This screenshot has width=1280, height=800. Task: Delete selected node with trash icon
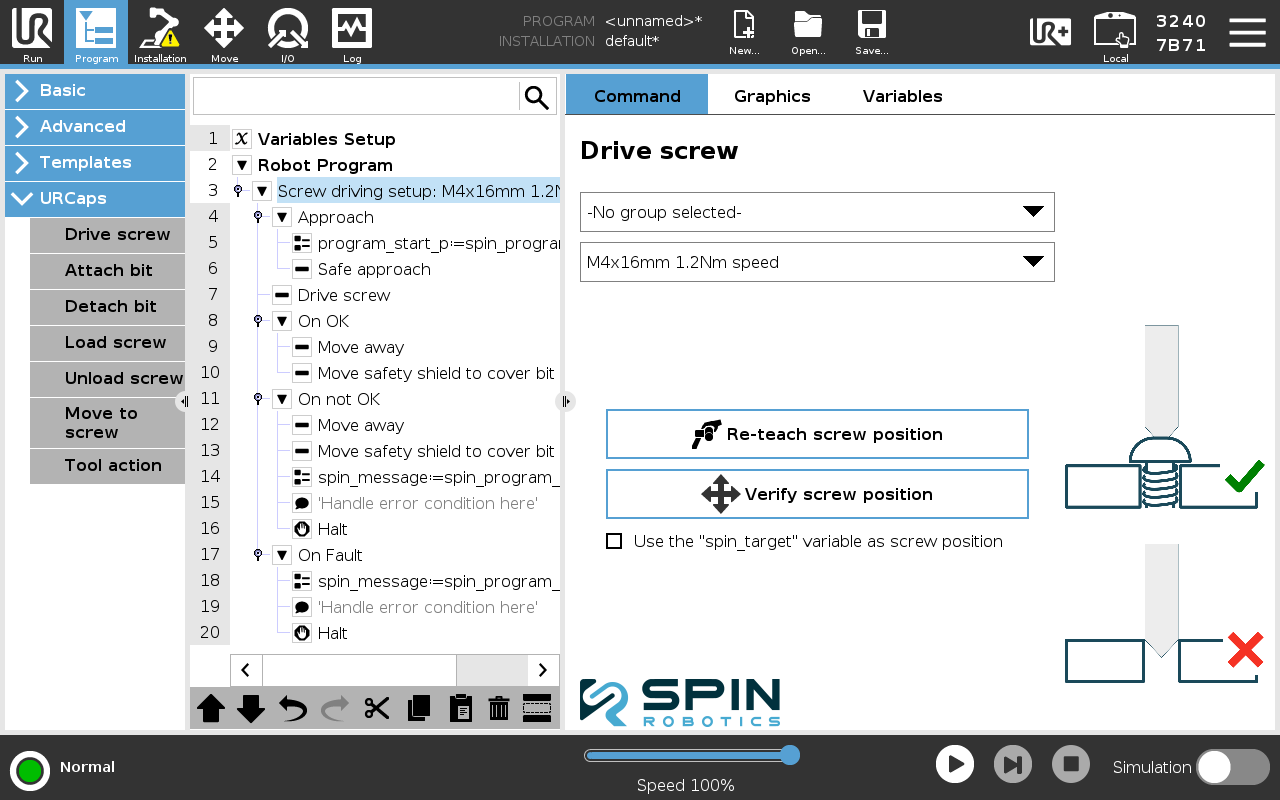499,709
